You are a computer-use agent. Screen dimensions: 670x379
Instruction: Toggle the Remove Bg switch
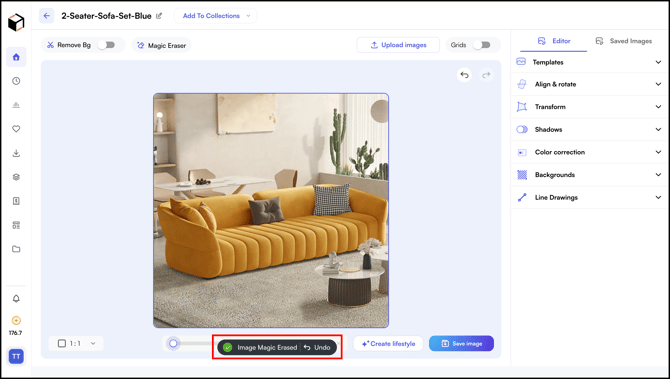[106, 45]
